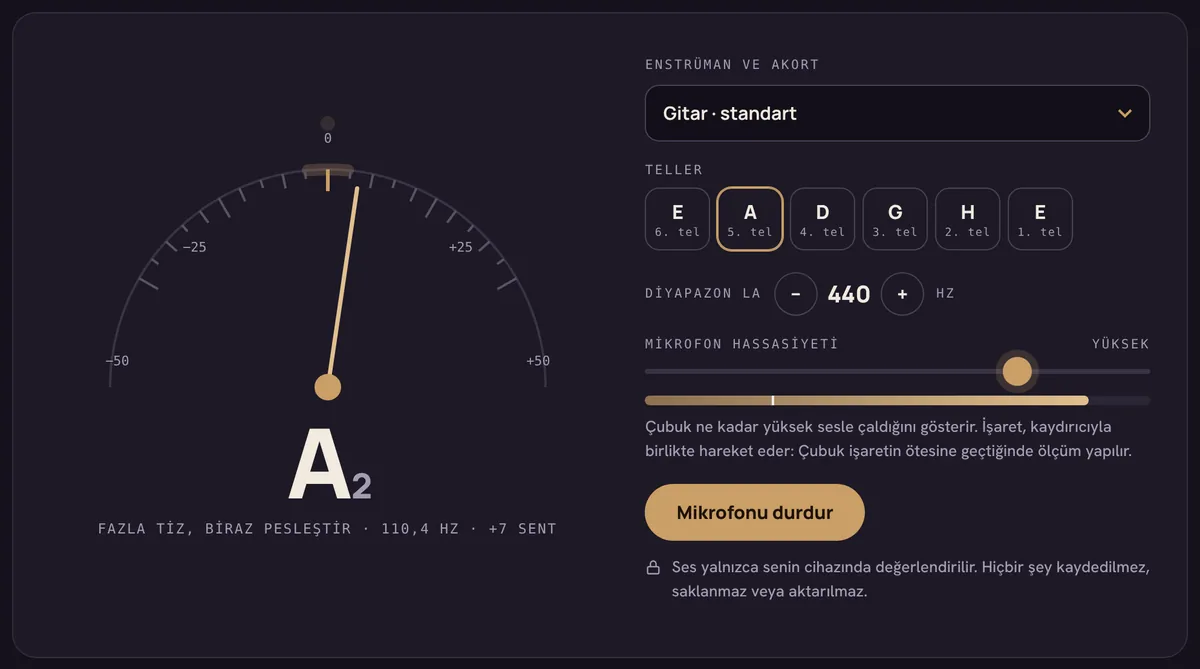Increase diyapazon frequency with plus button
The image size is (1200, 669).
click(x=902, y=294)
